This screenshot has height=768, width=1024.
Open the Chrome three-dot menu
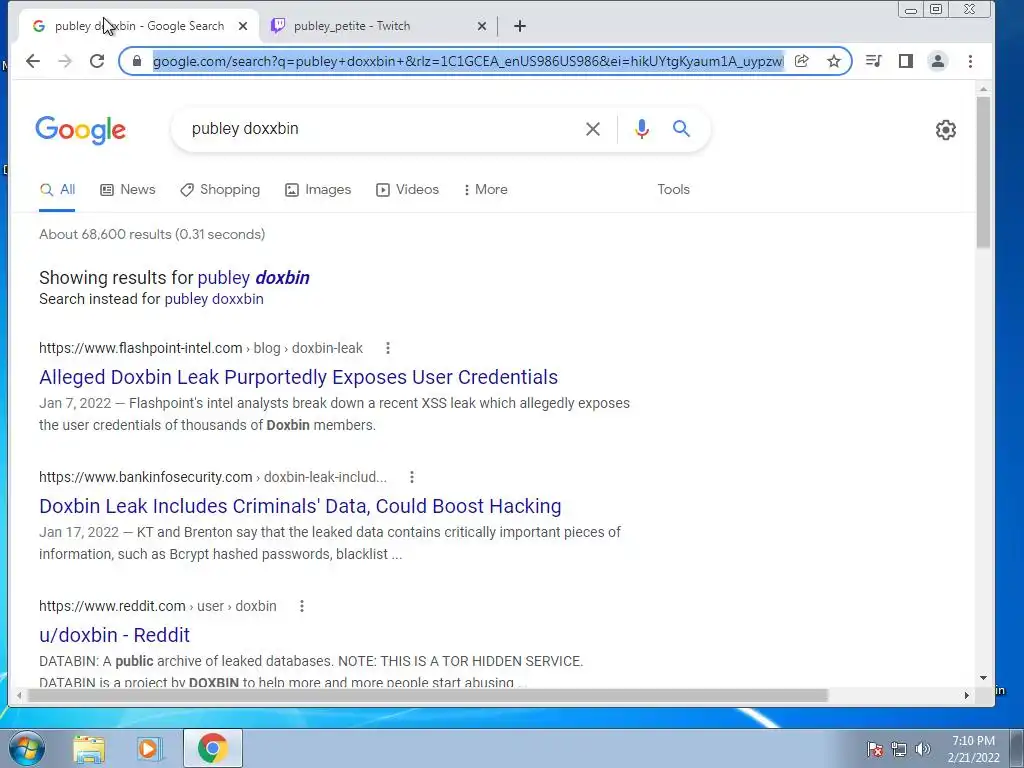coord(970,61)
